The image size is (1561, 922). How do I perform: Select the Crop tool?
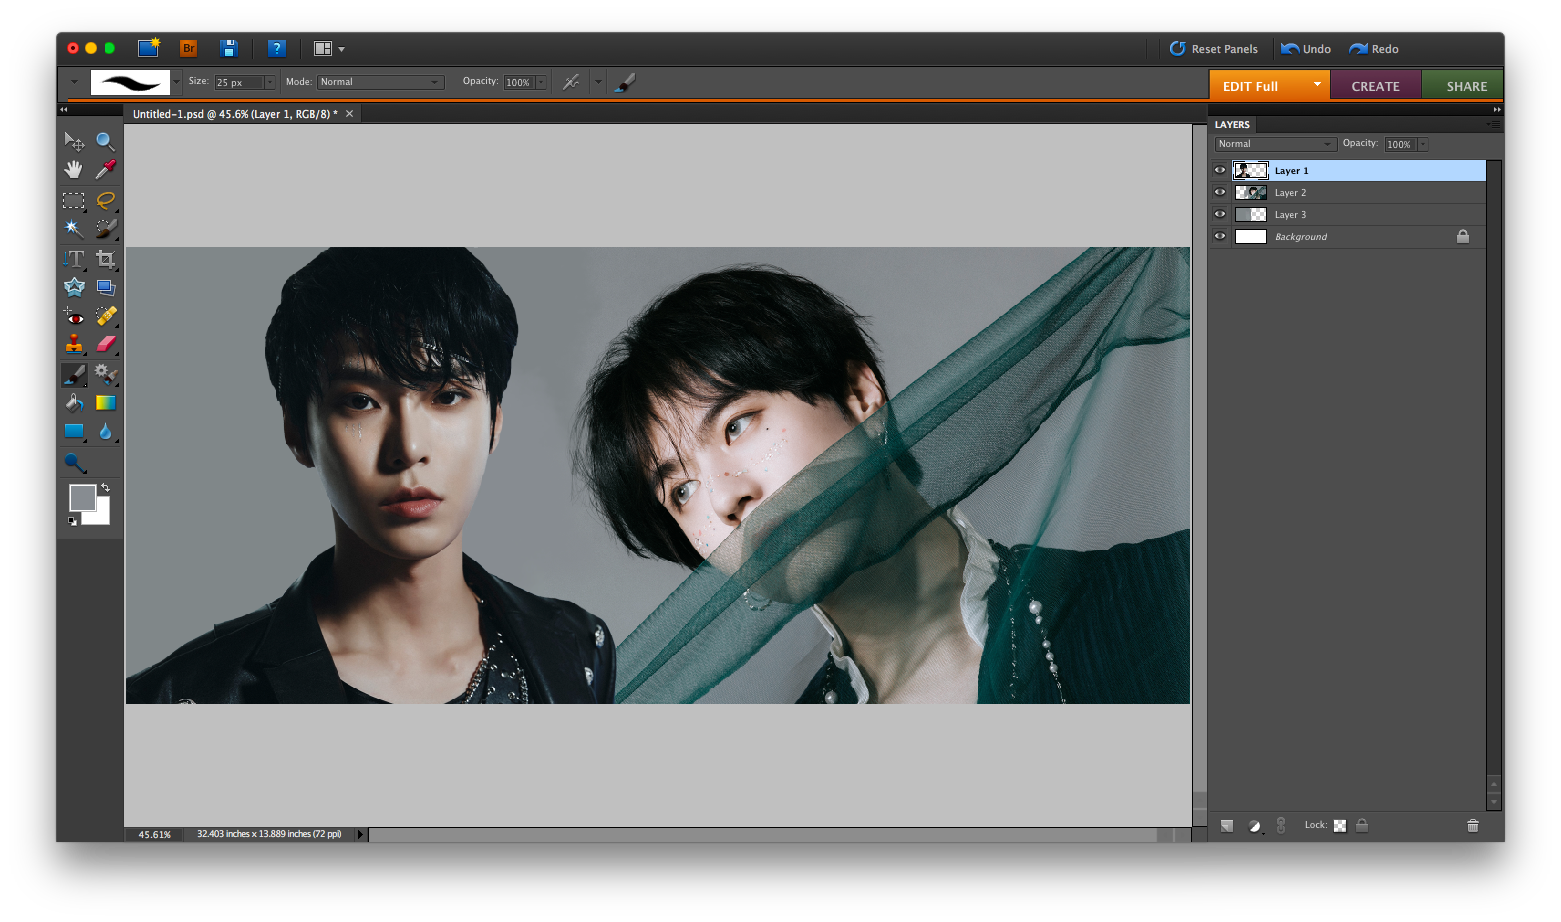(x=105, y=259)
